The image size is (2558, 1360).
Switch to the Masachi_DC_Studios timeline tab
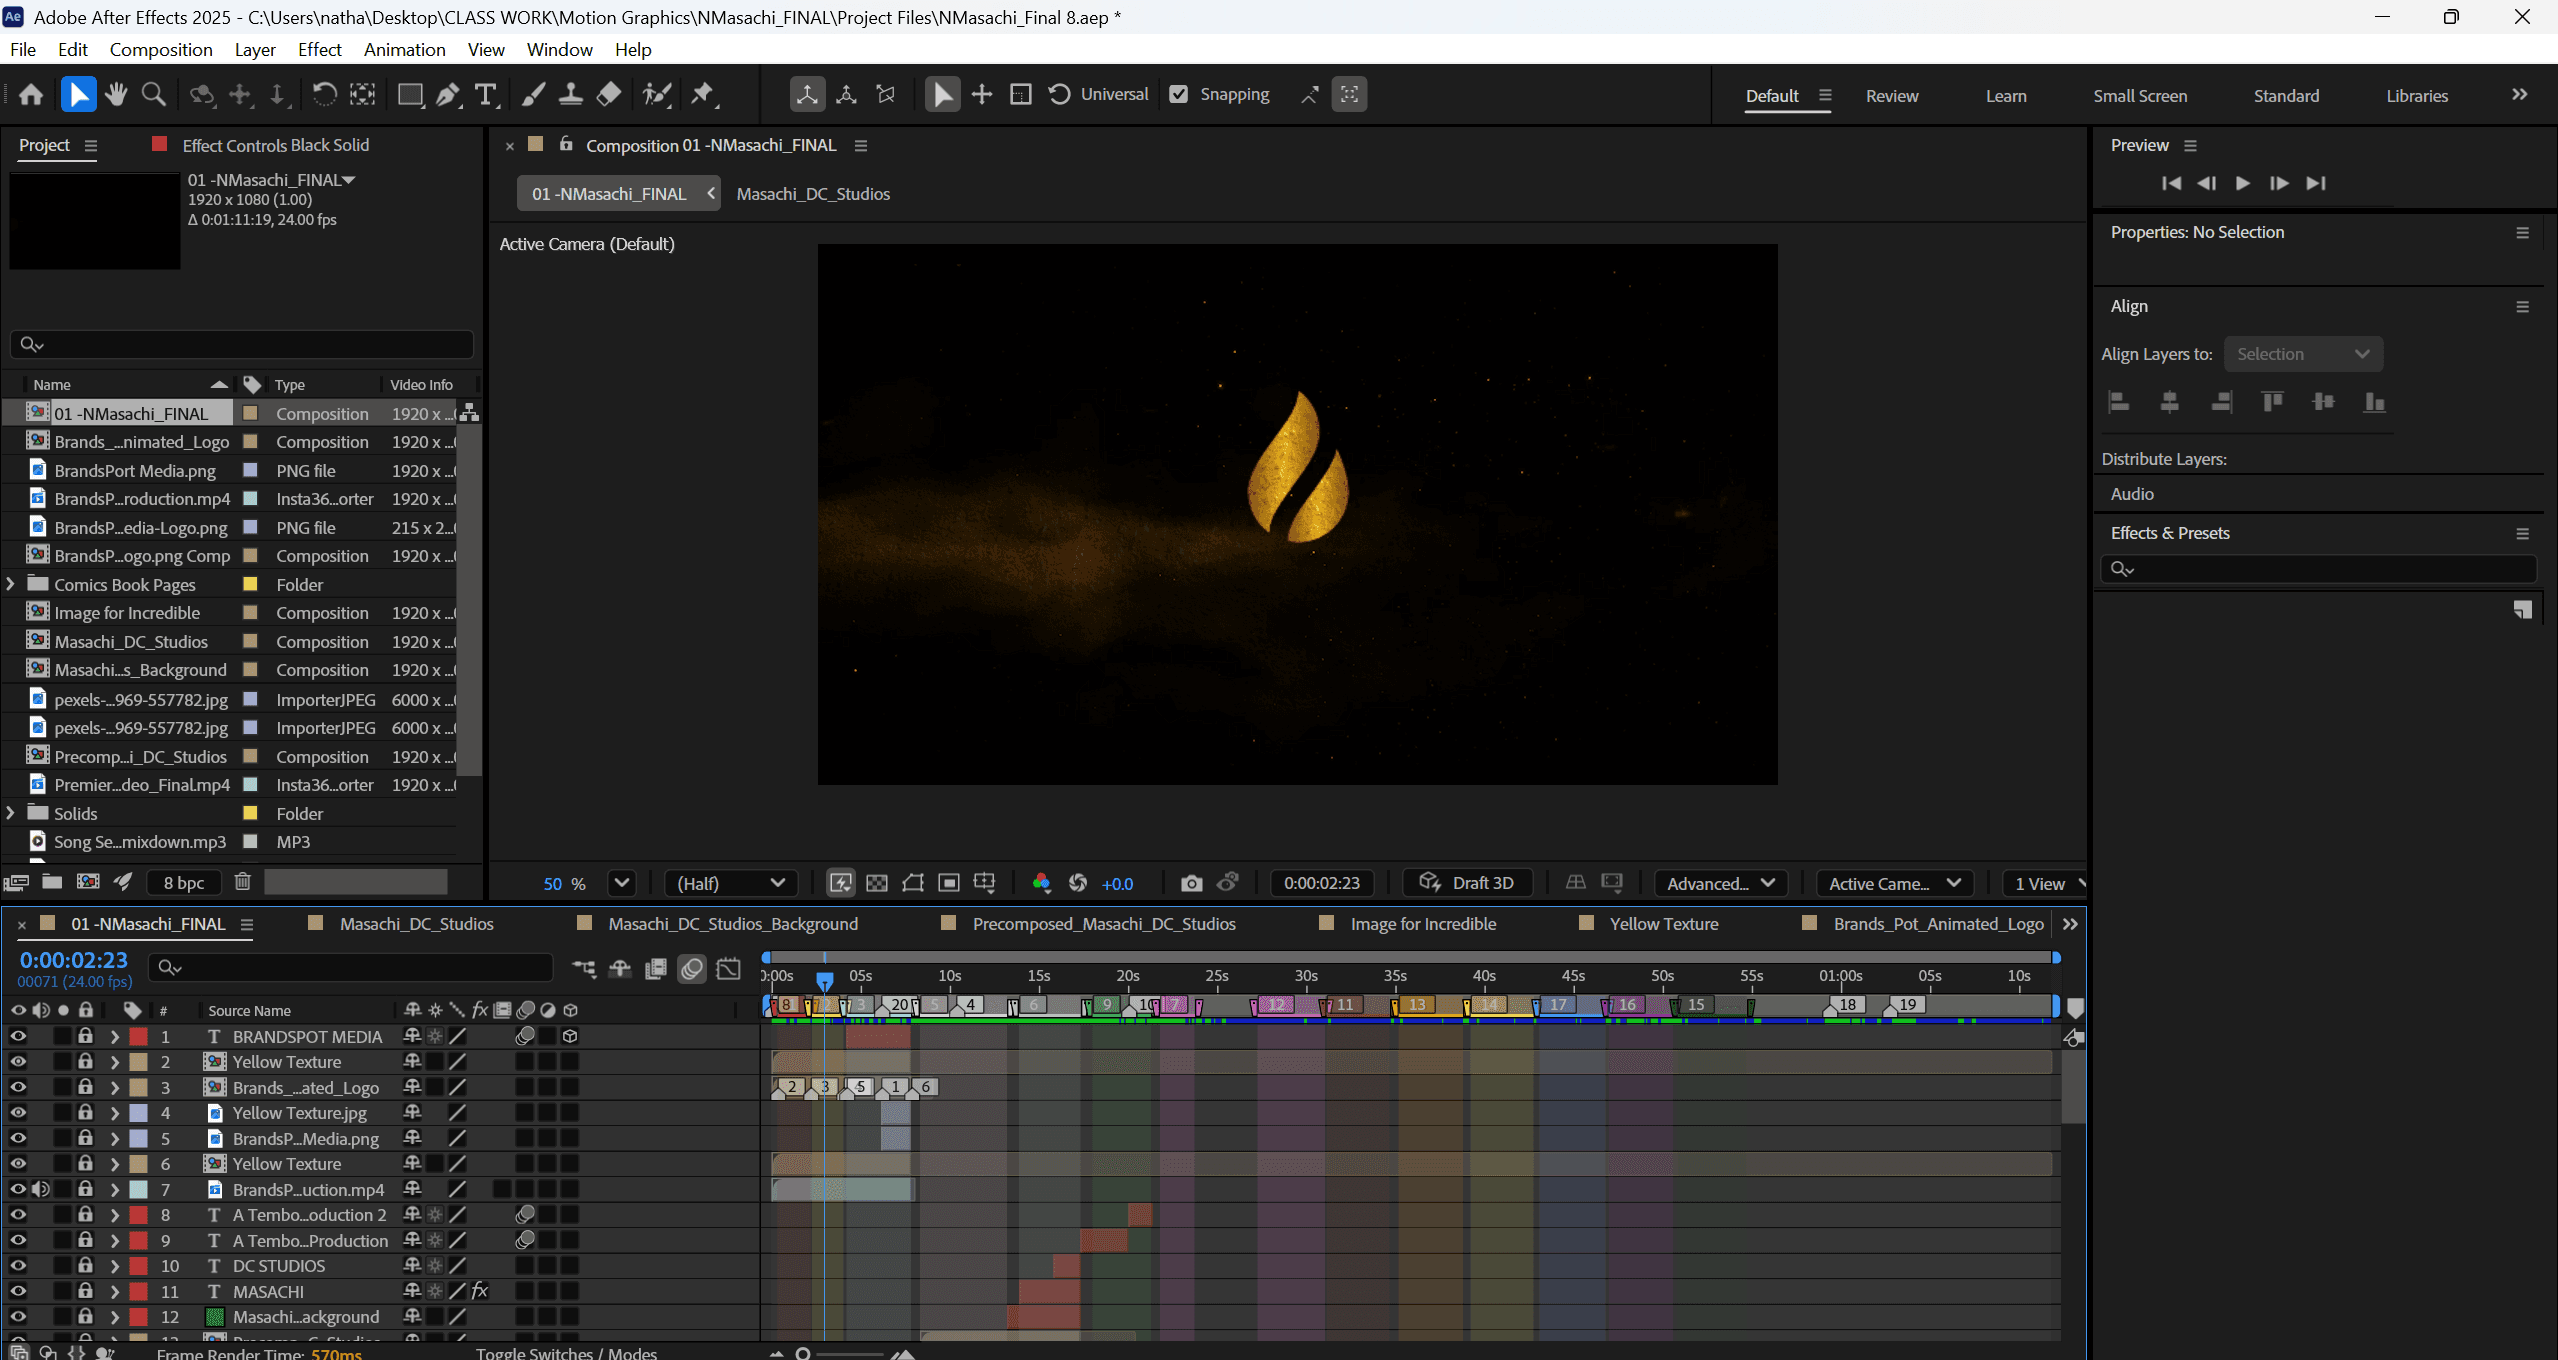coord(416,924)
